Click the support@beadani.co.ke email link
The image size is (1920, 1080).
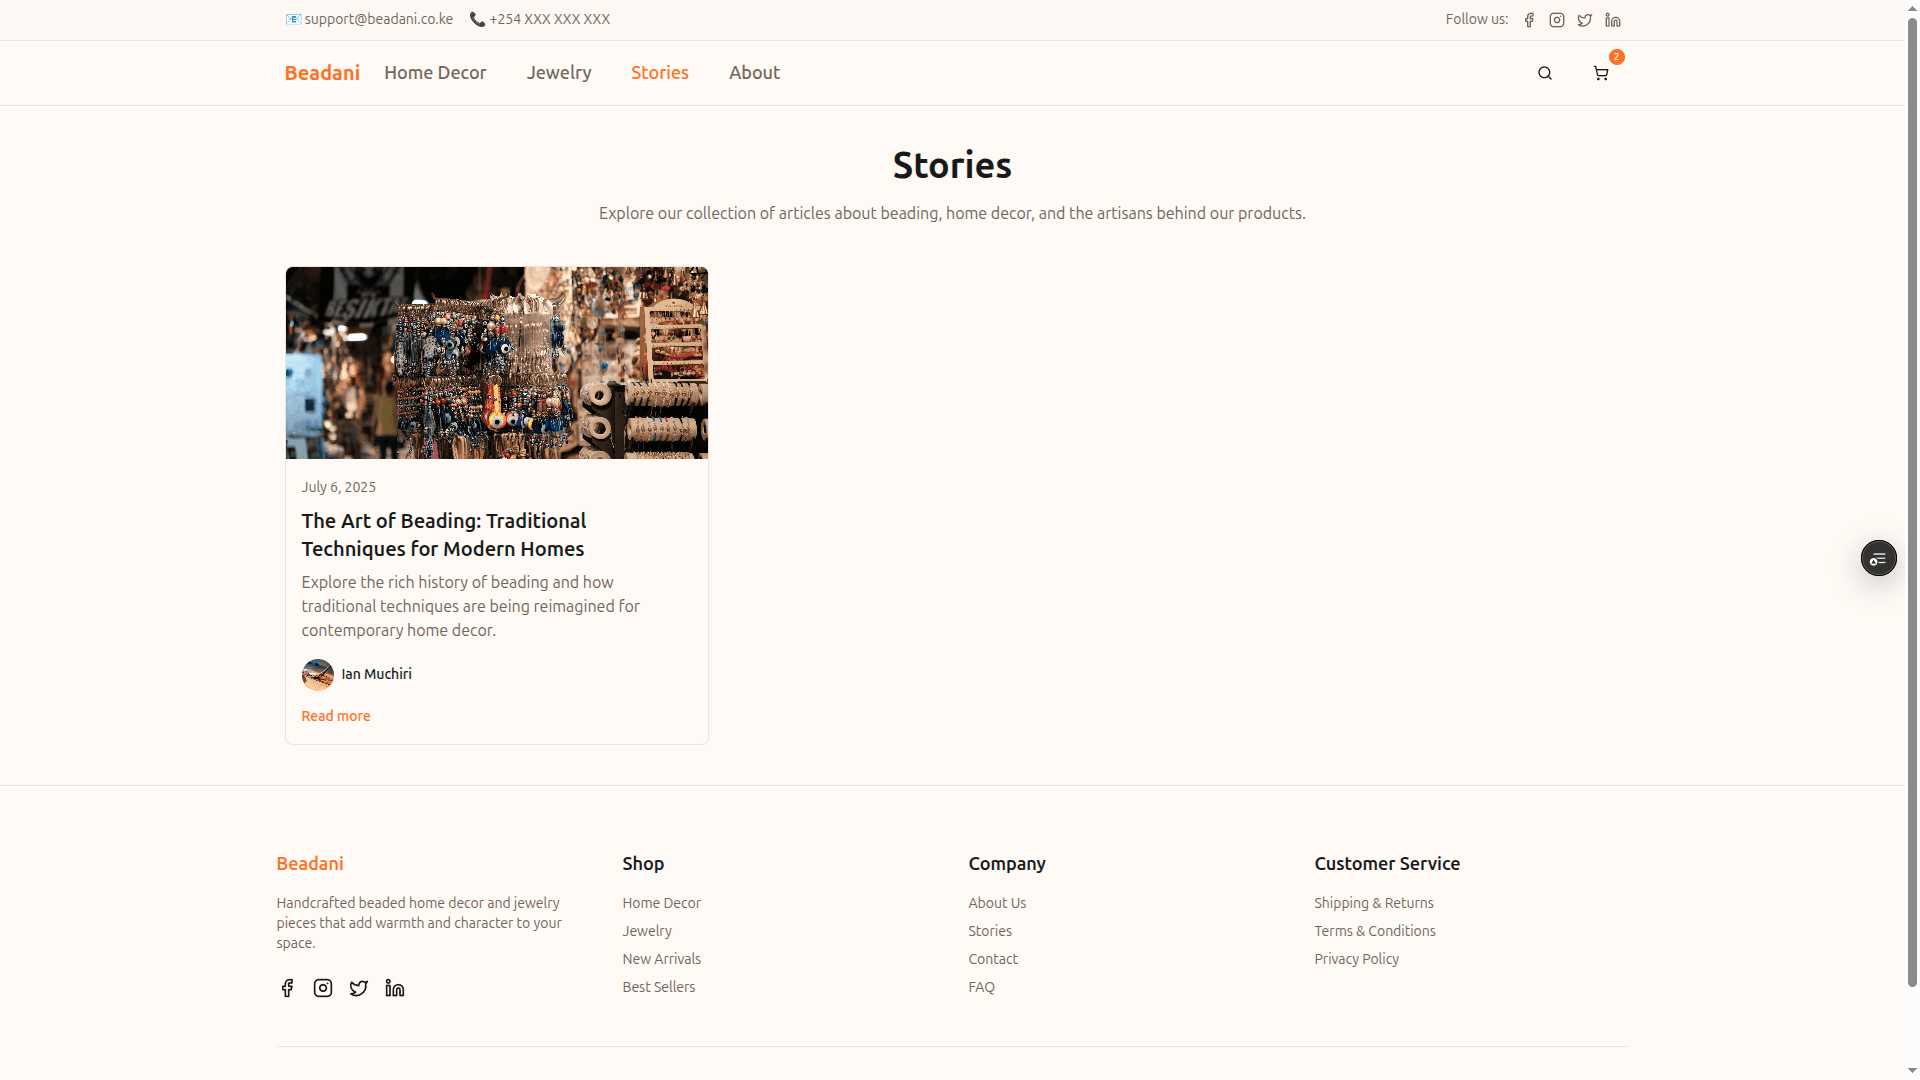point(378,19)
